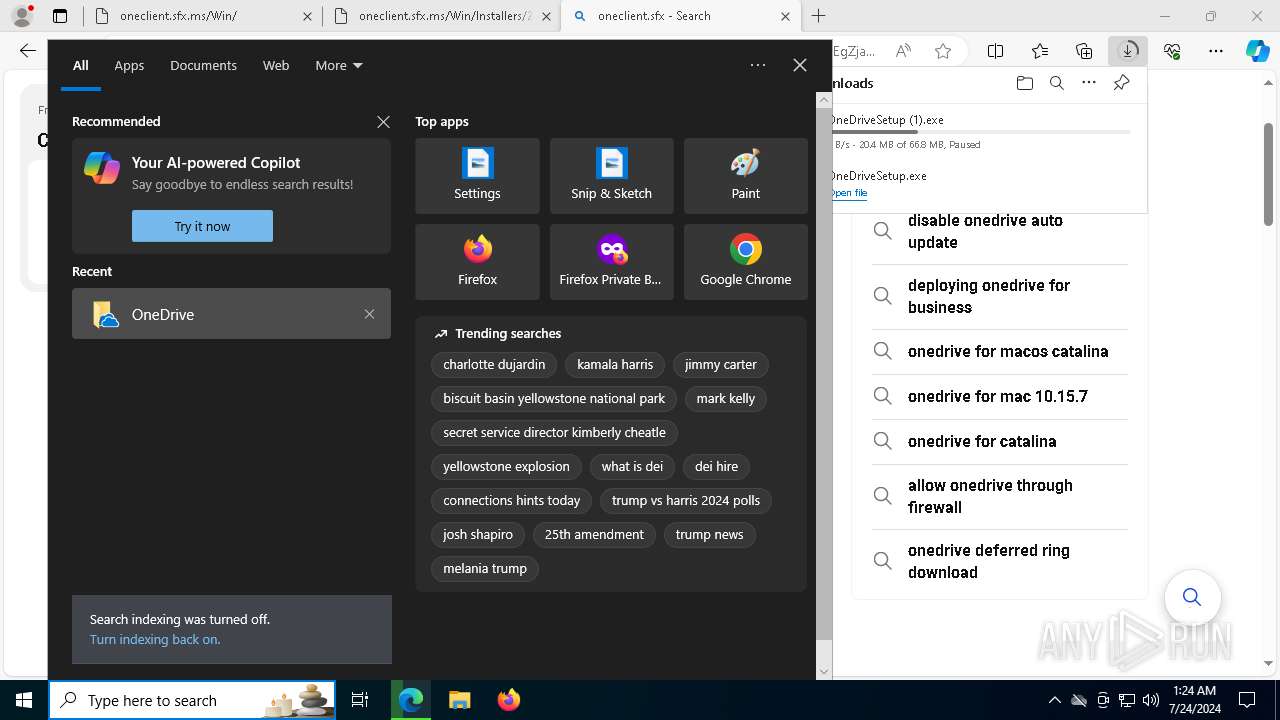Search trending kamala harris
1280x720 pixels.
point(615,364)
